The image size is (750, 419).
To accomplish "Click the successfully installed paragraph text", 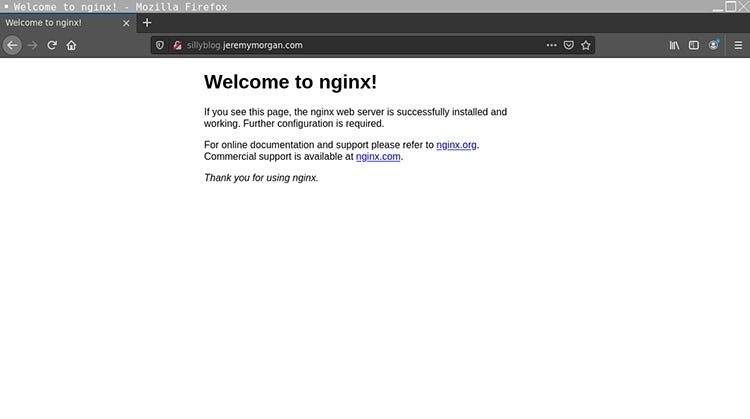I will [x=355, y=118].
